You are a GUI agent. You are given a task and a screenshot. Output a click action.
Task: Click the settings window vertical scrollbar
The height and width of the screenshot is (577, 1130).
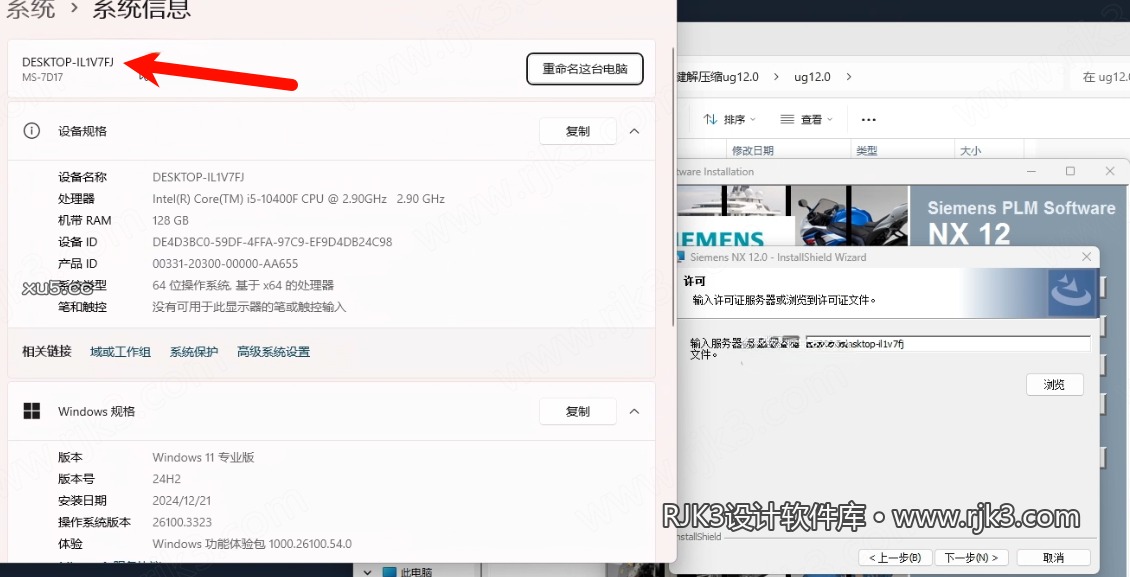(673, 187)
